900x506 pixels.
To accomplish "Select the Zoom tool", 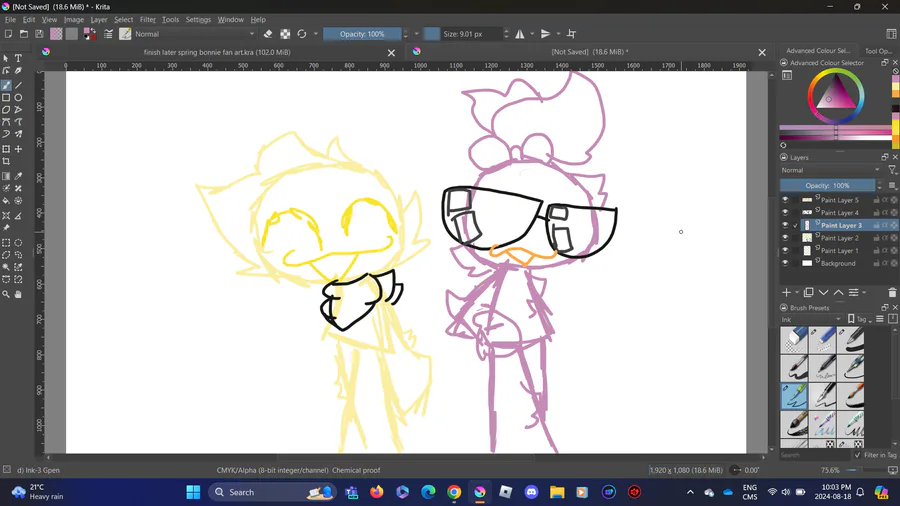I will (x=6, y=294).
